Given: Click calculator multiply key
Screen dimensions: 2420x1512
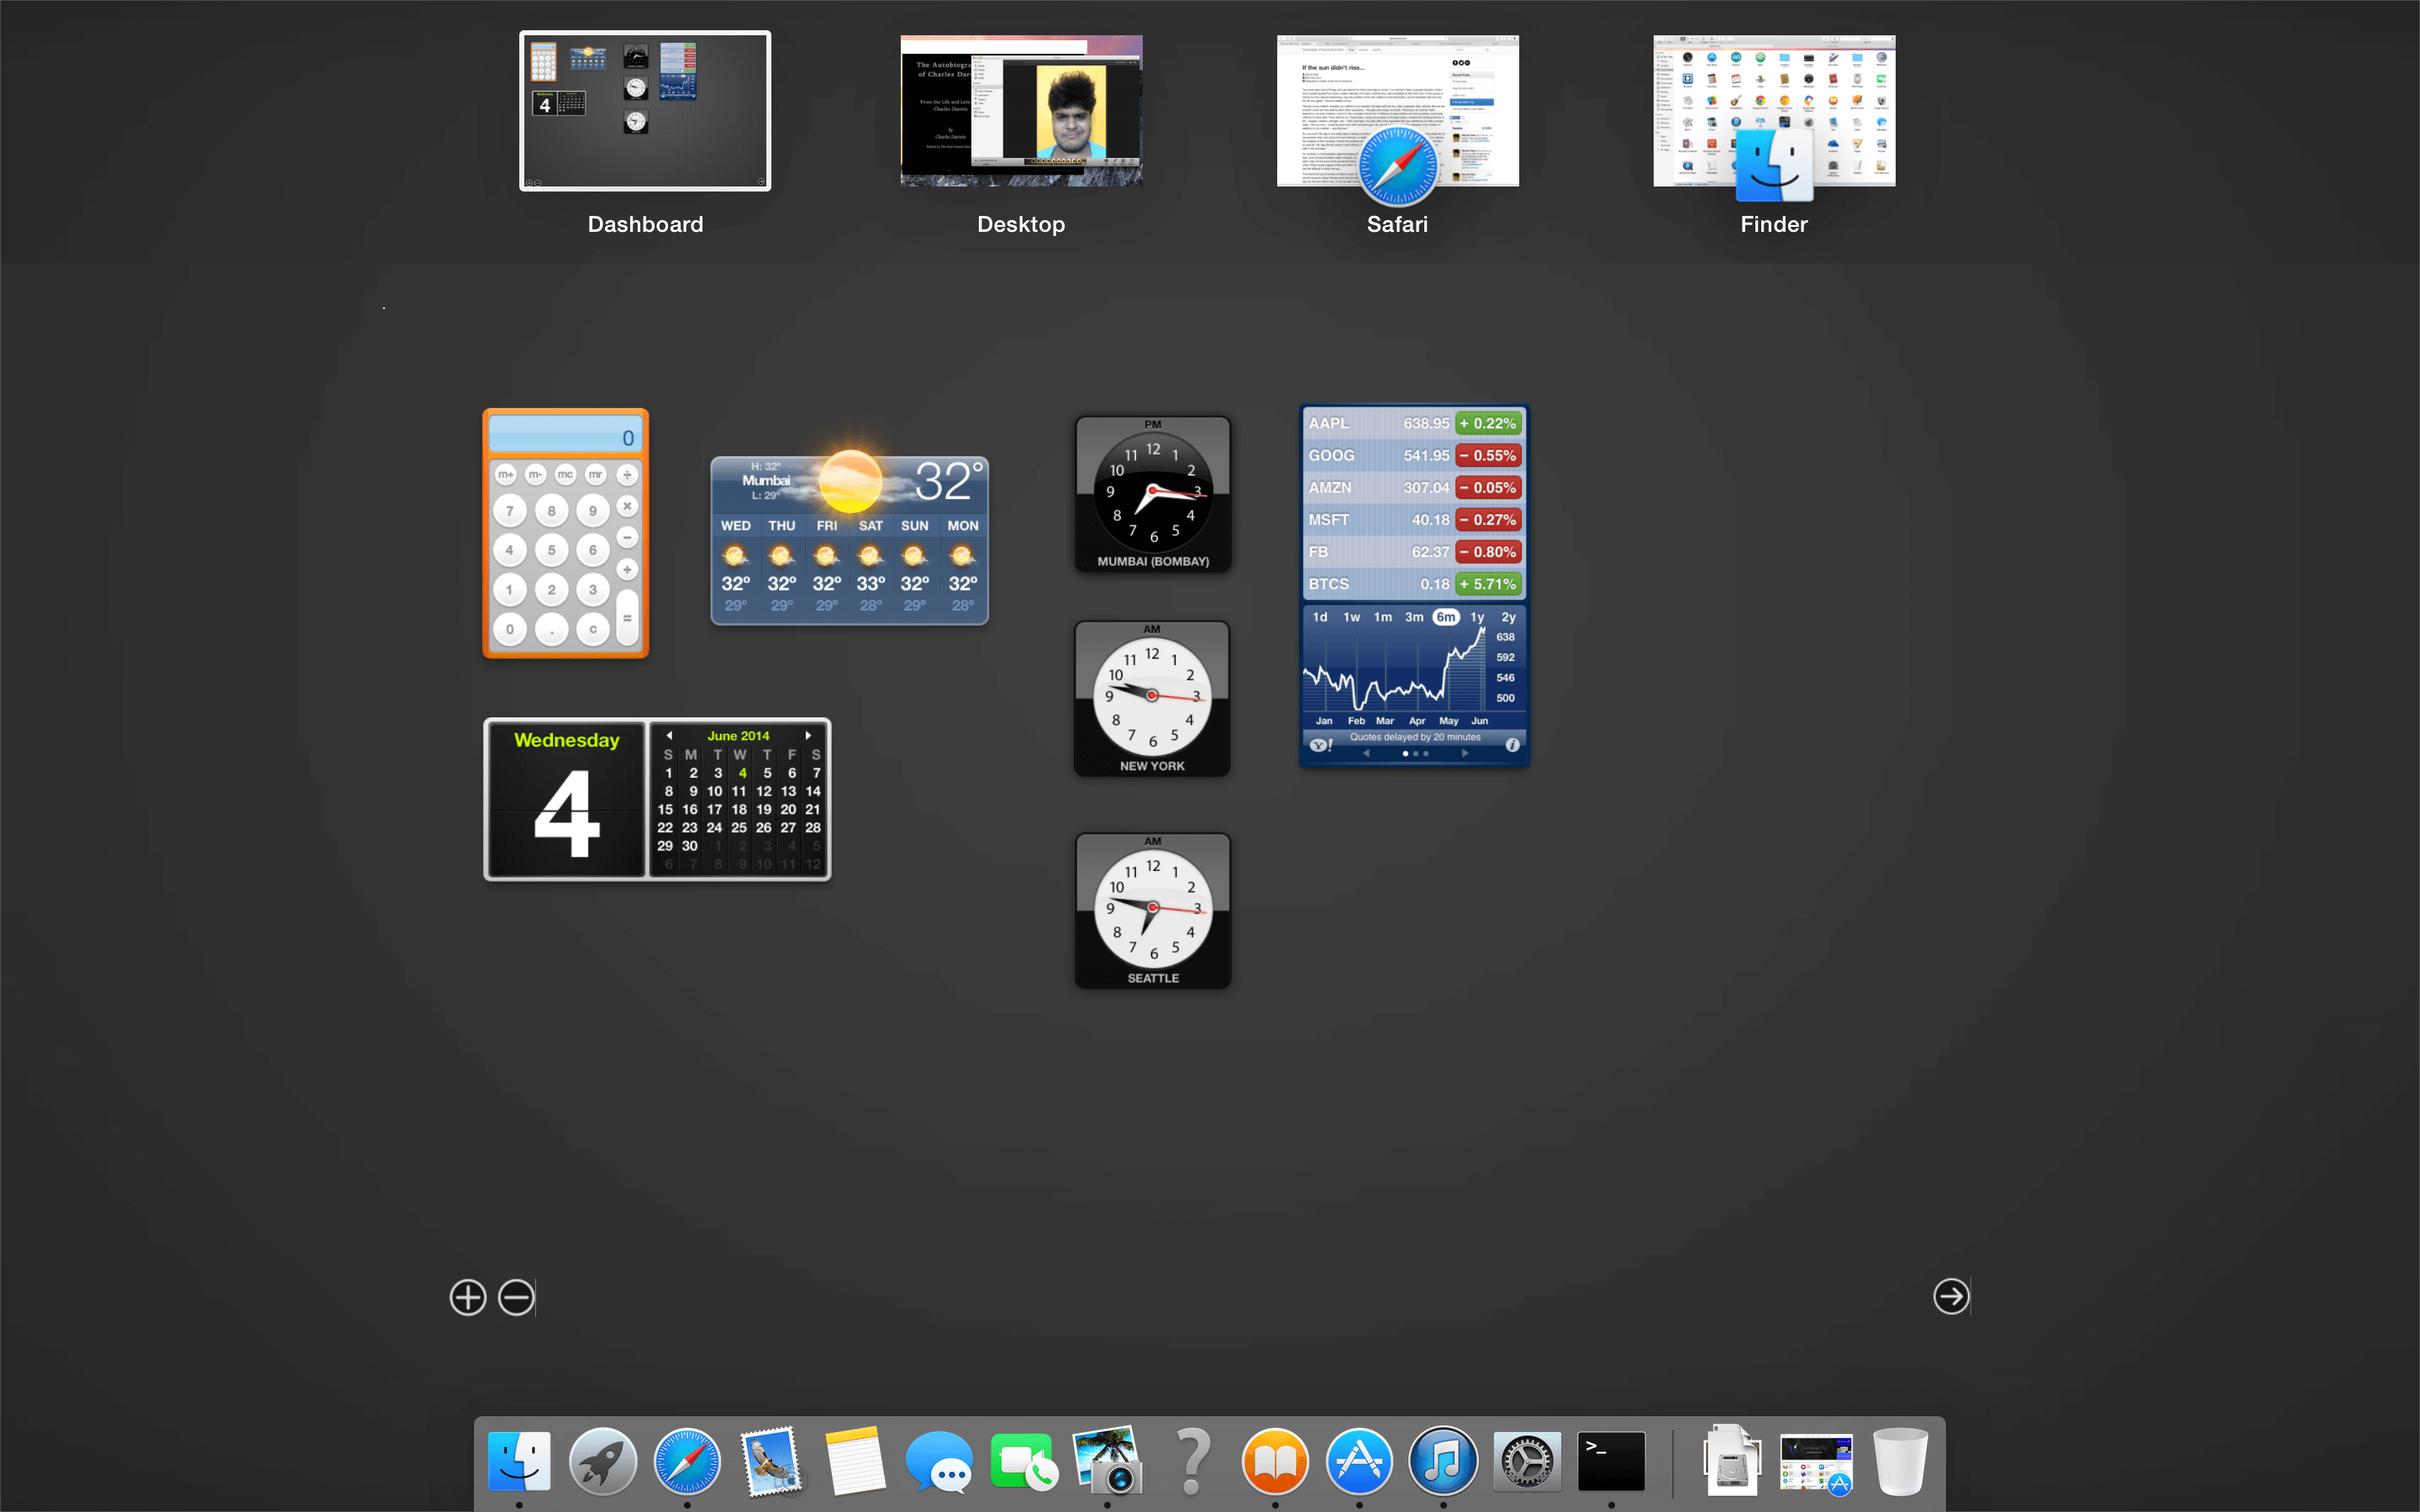Looking at the screenshot, I should pos(627,506).
